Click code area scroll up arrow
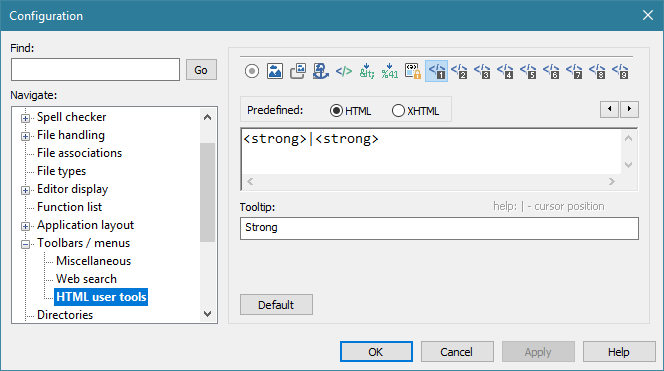The height and width of the screenshot is (371, 664). click(x=628, y=138)
